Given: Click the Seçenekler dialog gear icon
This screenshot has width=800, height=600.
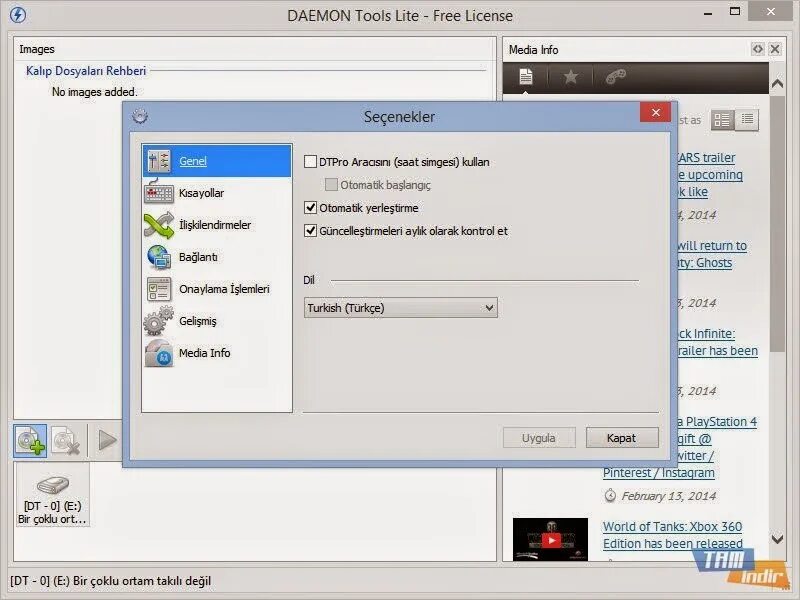Looking at the screenshot, I should point(140,116).
